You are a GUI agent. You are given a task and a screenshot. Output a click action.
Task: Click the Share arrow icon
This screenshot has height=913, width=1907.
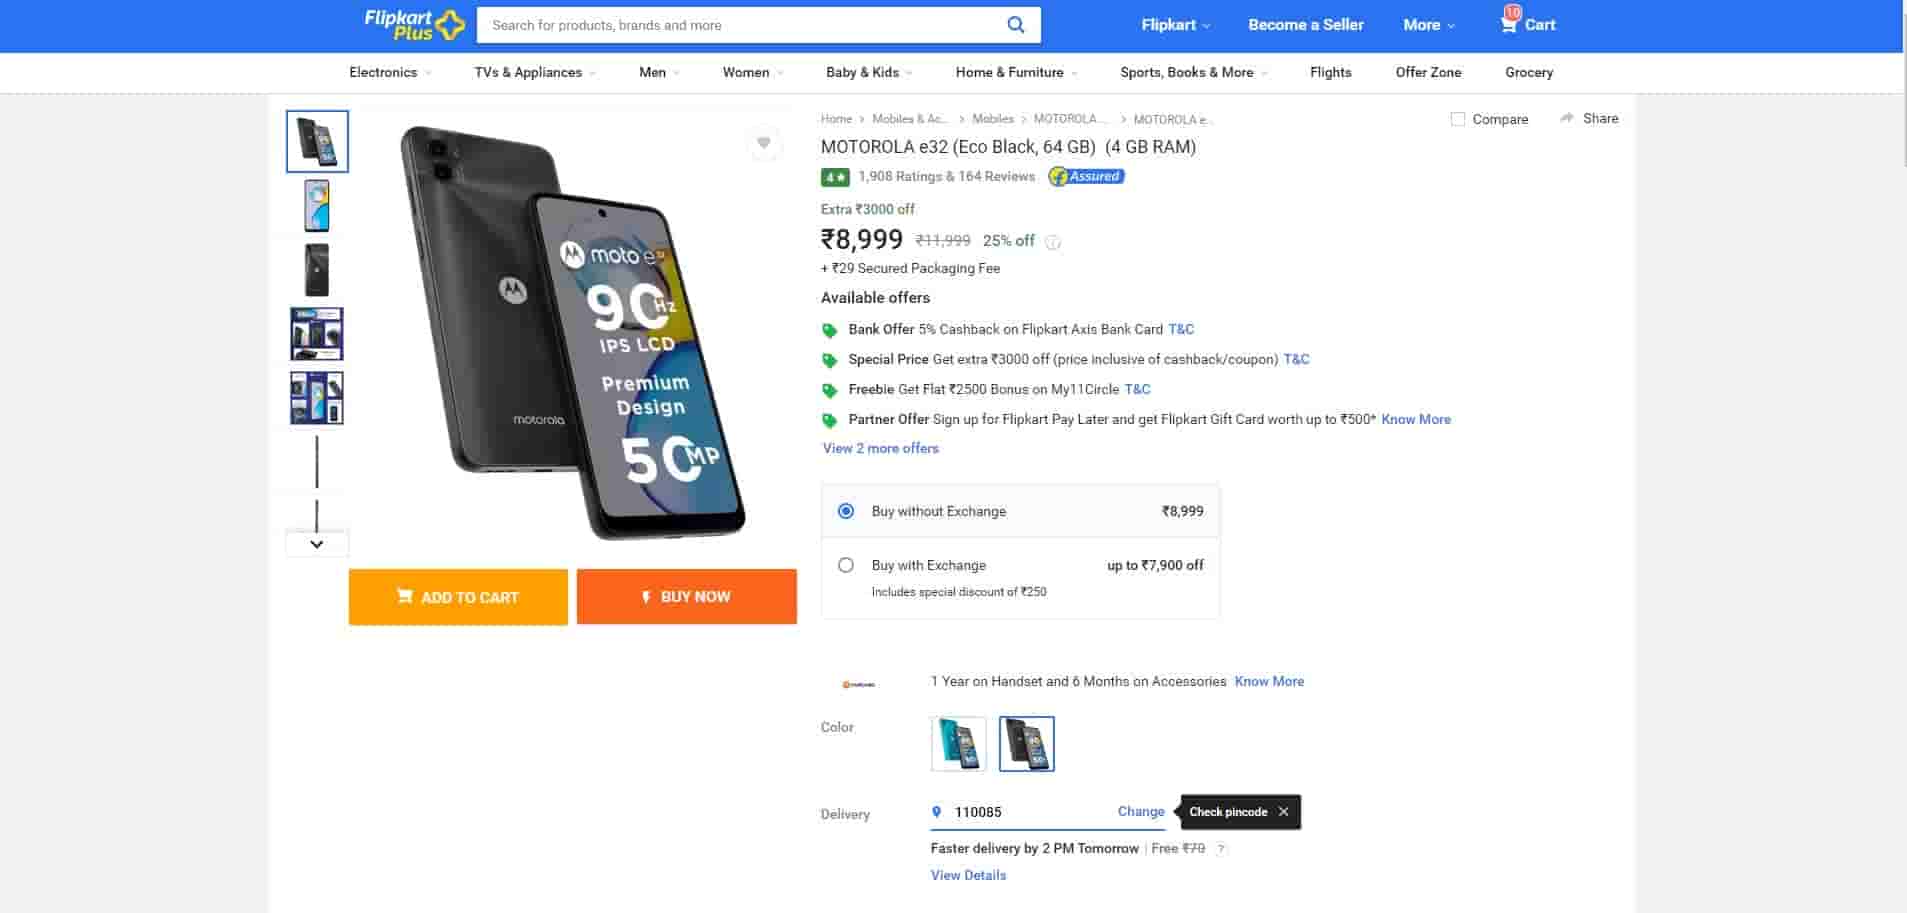[1567, 118]
